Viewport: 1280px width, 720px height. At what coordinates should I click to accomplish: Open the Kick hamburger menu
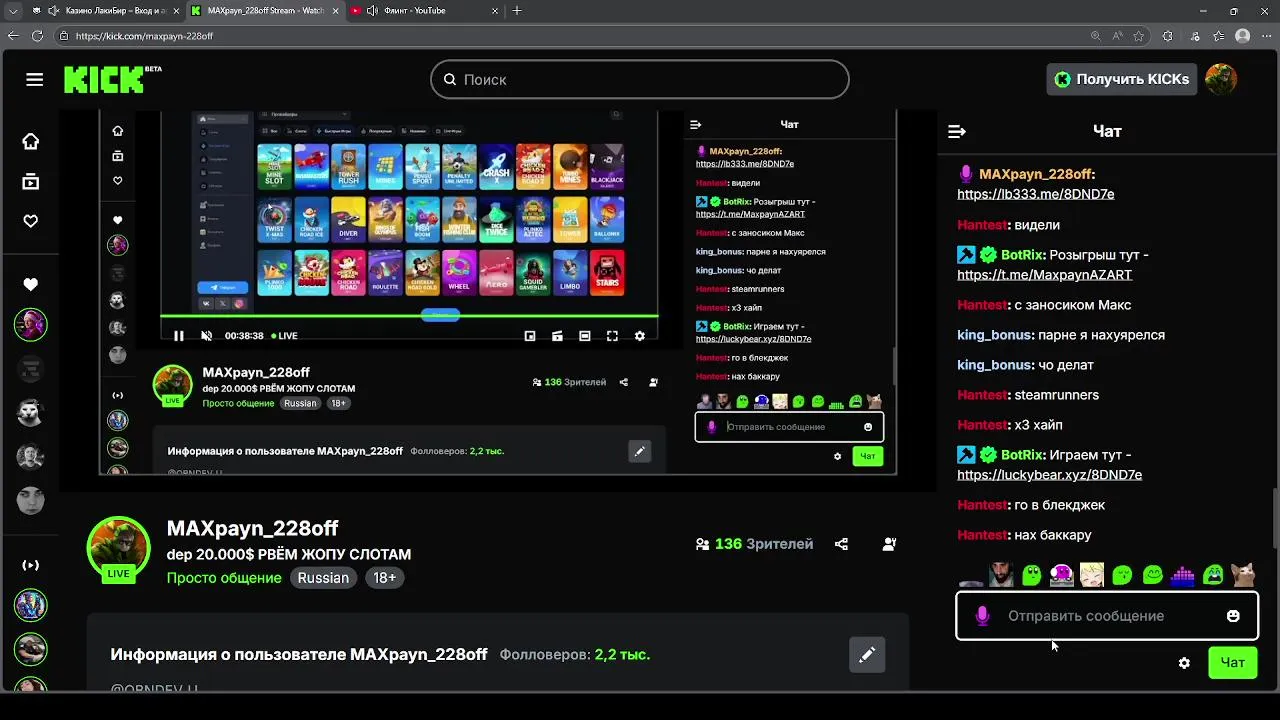tap(35, 80)
